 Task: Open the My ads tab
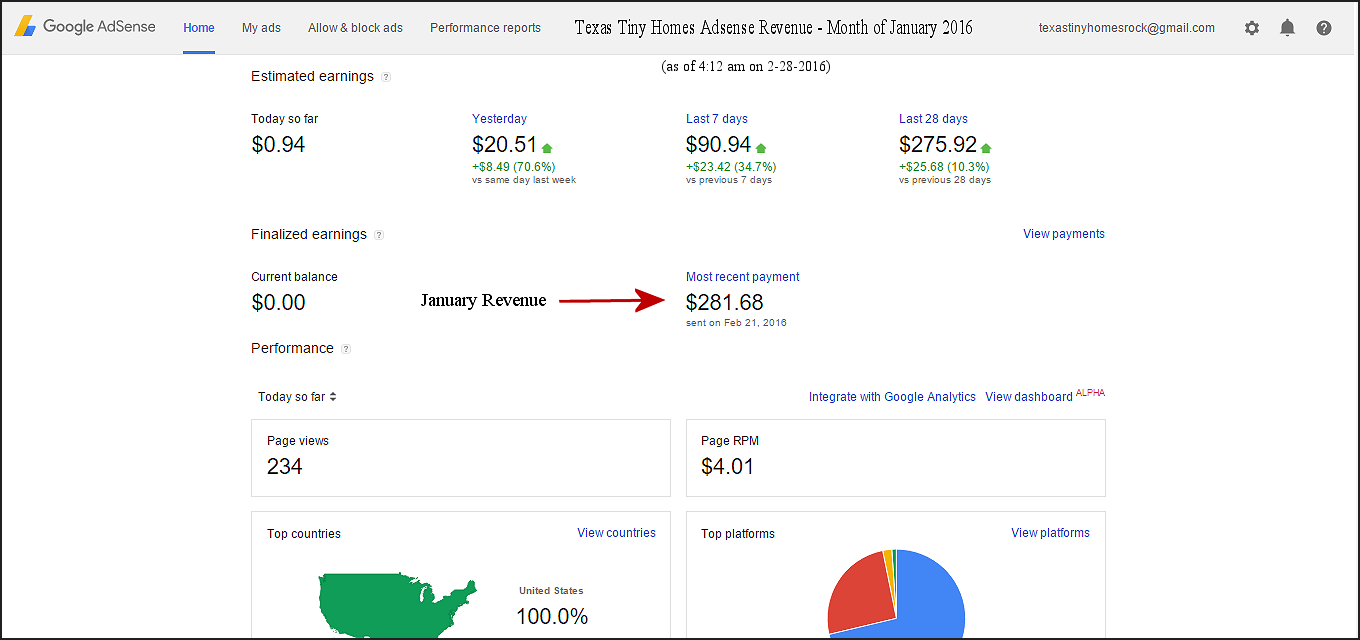tap(261, 28)
